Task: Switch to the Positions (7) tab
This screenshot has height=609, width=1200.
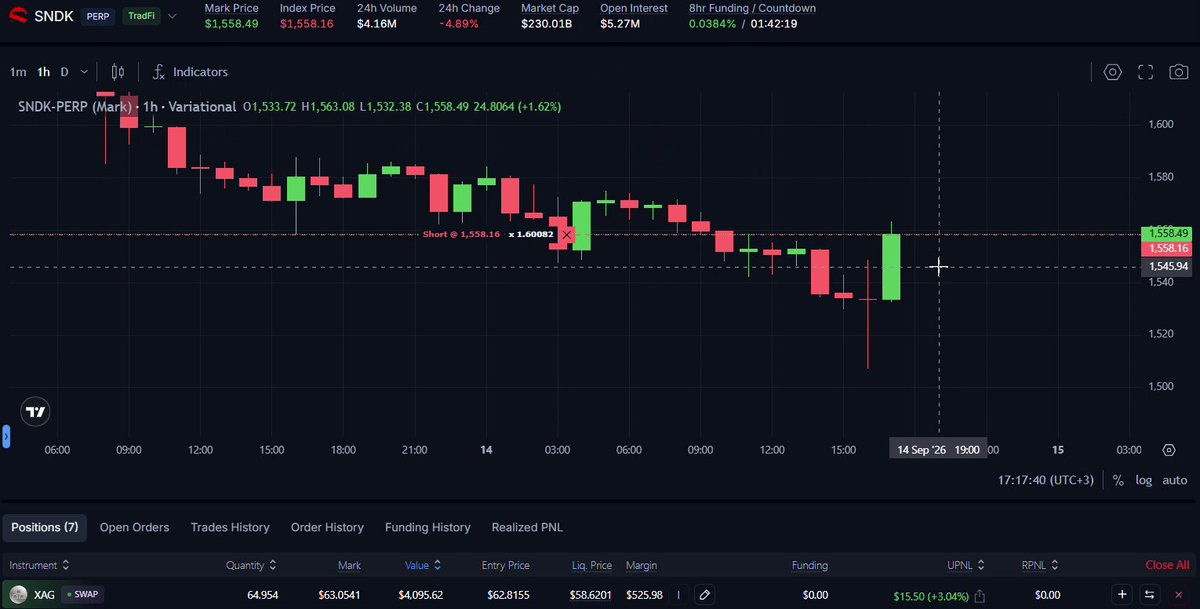Action: [44, 527]
